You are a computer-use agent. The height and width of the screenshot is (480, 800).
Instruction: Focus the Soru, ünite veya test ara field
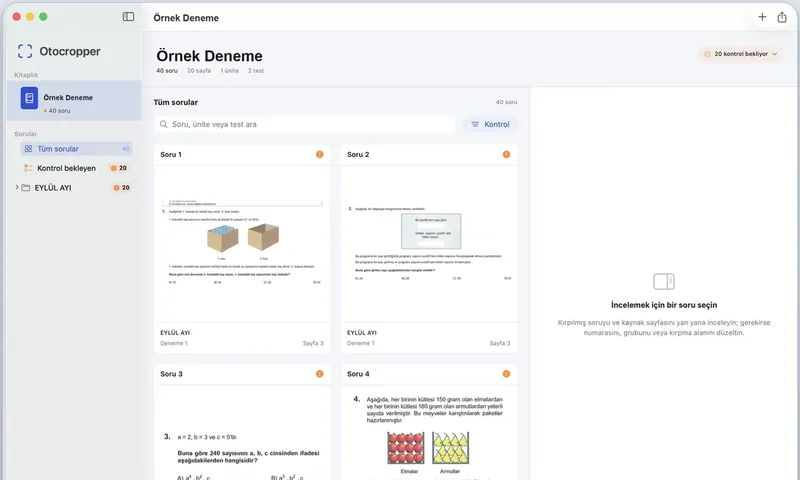tap(305, 124)
